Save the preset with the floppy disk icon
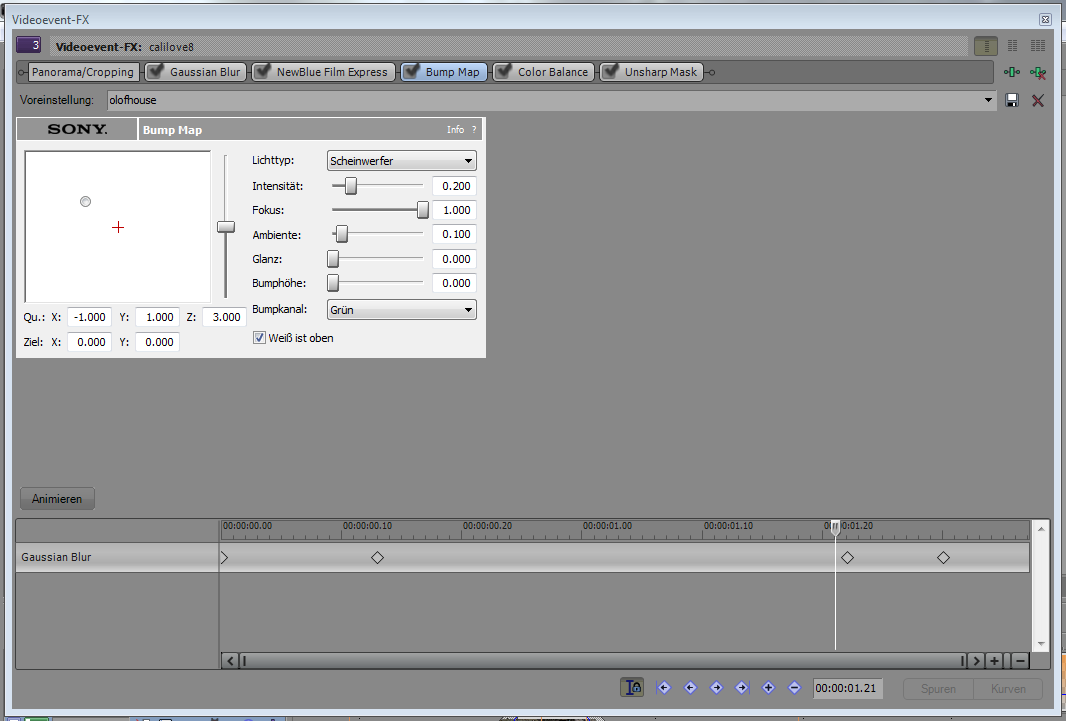 pyautogui.click(x=1012, y=100)
